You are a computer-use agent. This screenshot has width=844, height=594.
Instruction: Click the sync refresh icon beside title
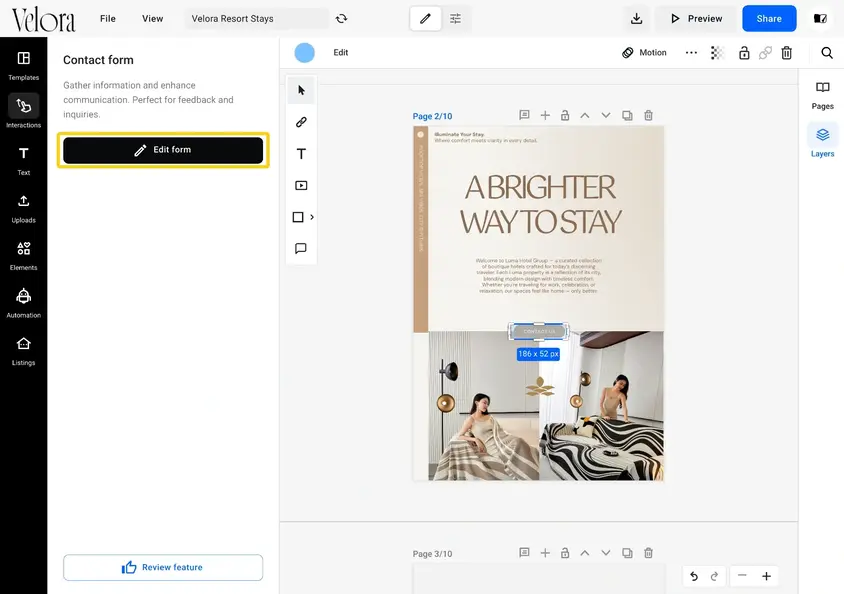click(341, 19)
